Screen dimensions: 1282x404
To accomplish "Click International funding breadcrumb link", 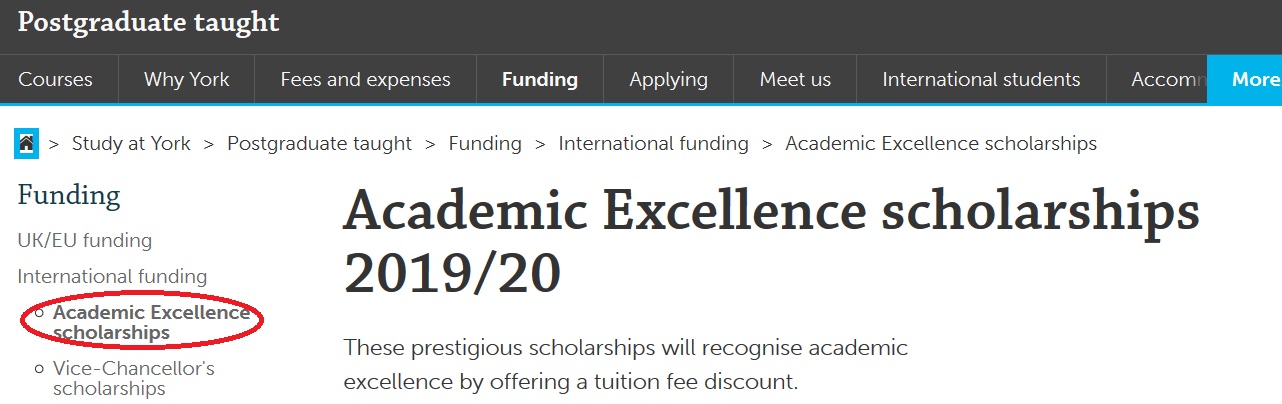I will pos(653,144).
